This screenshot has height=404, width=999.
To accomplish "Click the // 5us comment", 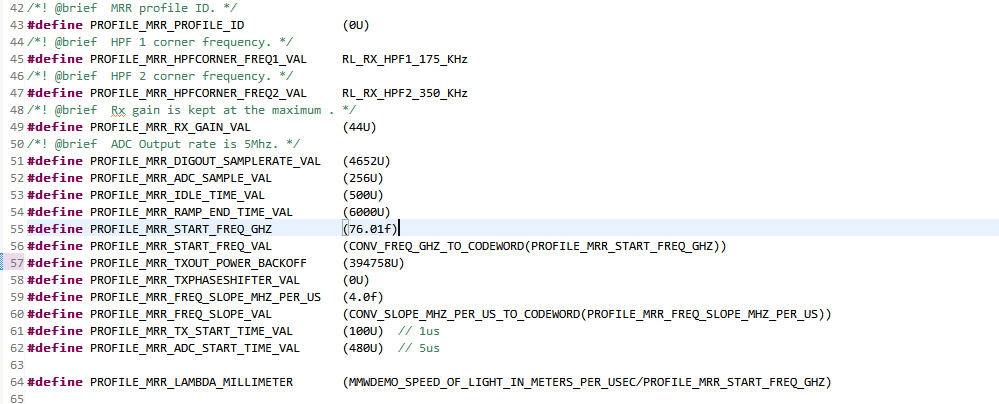I will pos(419,349).
